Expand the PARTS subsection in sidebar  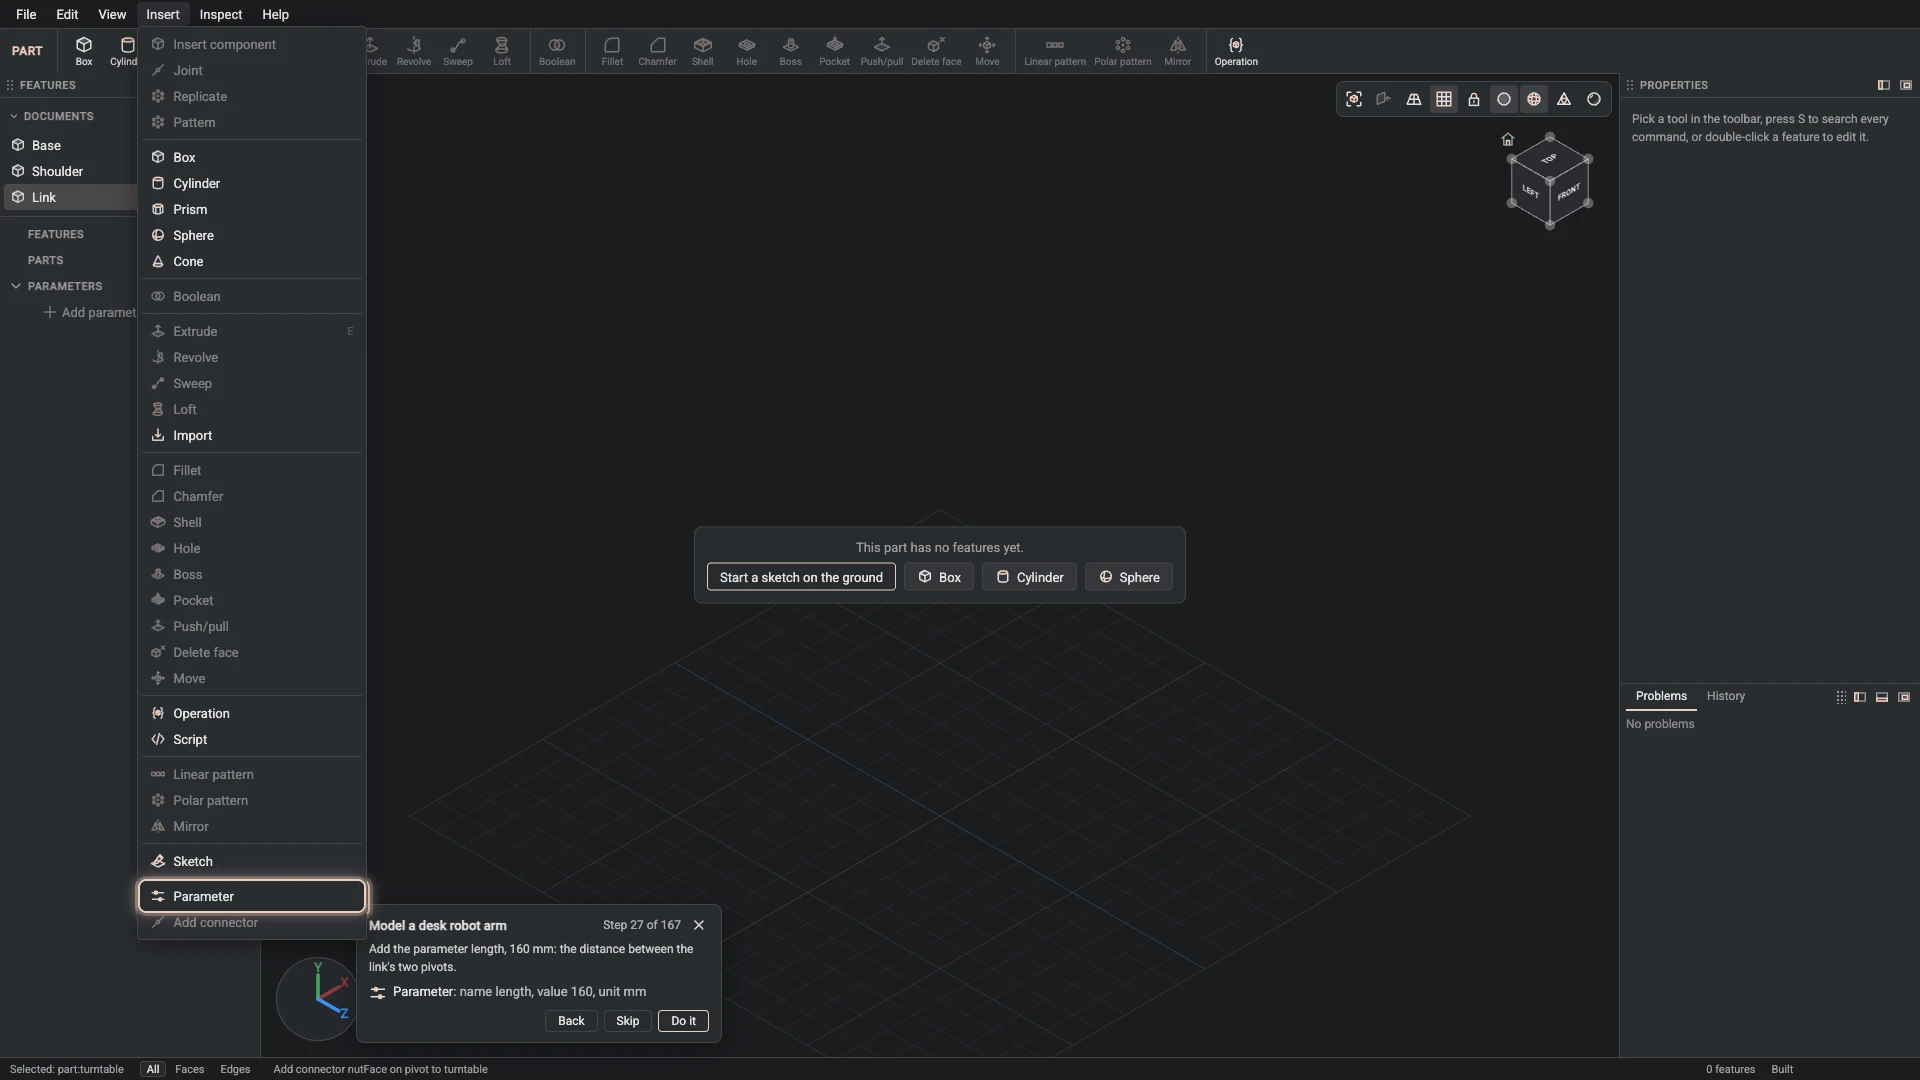[x=45, y=260]
